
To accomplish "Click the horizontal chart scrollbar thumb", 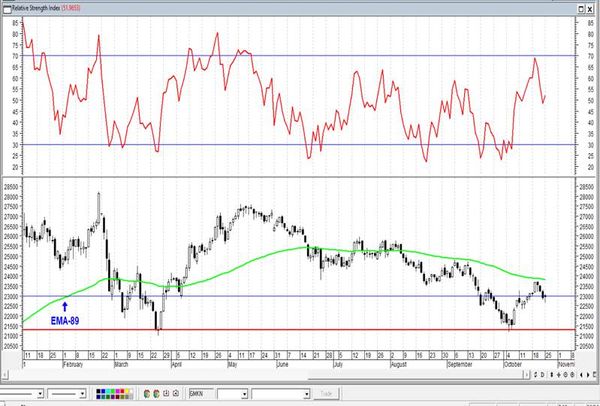I will tap(415, 375).
